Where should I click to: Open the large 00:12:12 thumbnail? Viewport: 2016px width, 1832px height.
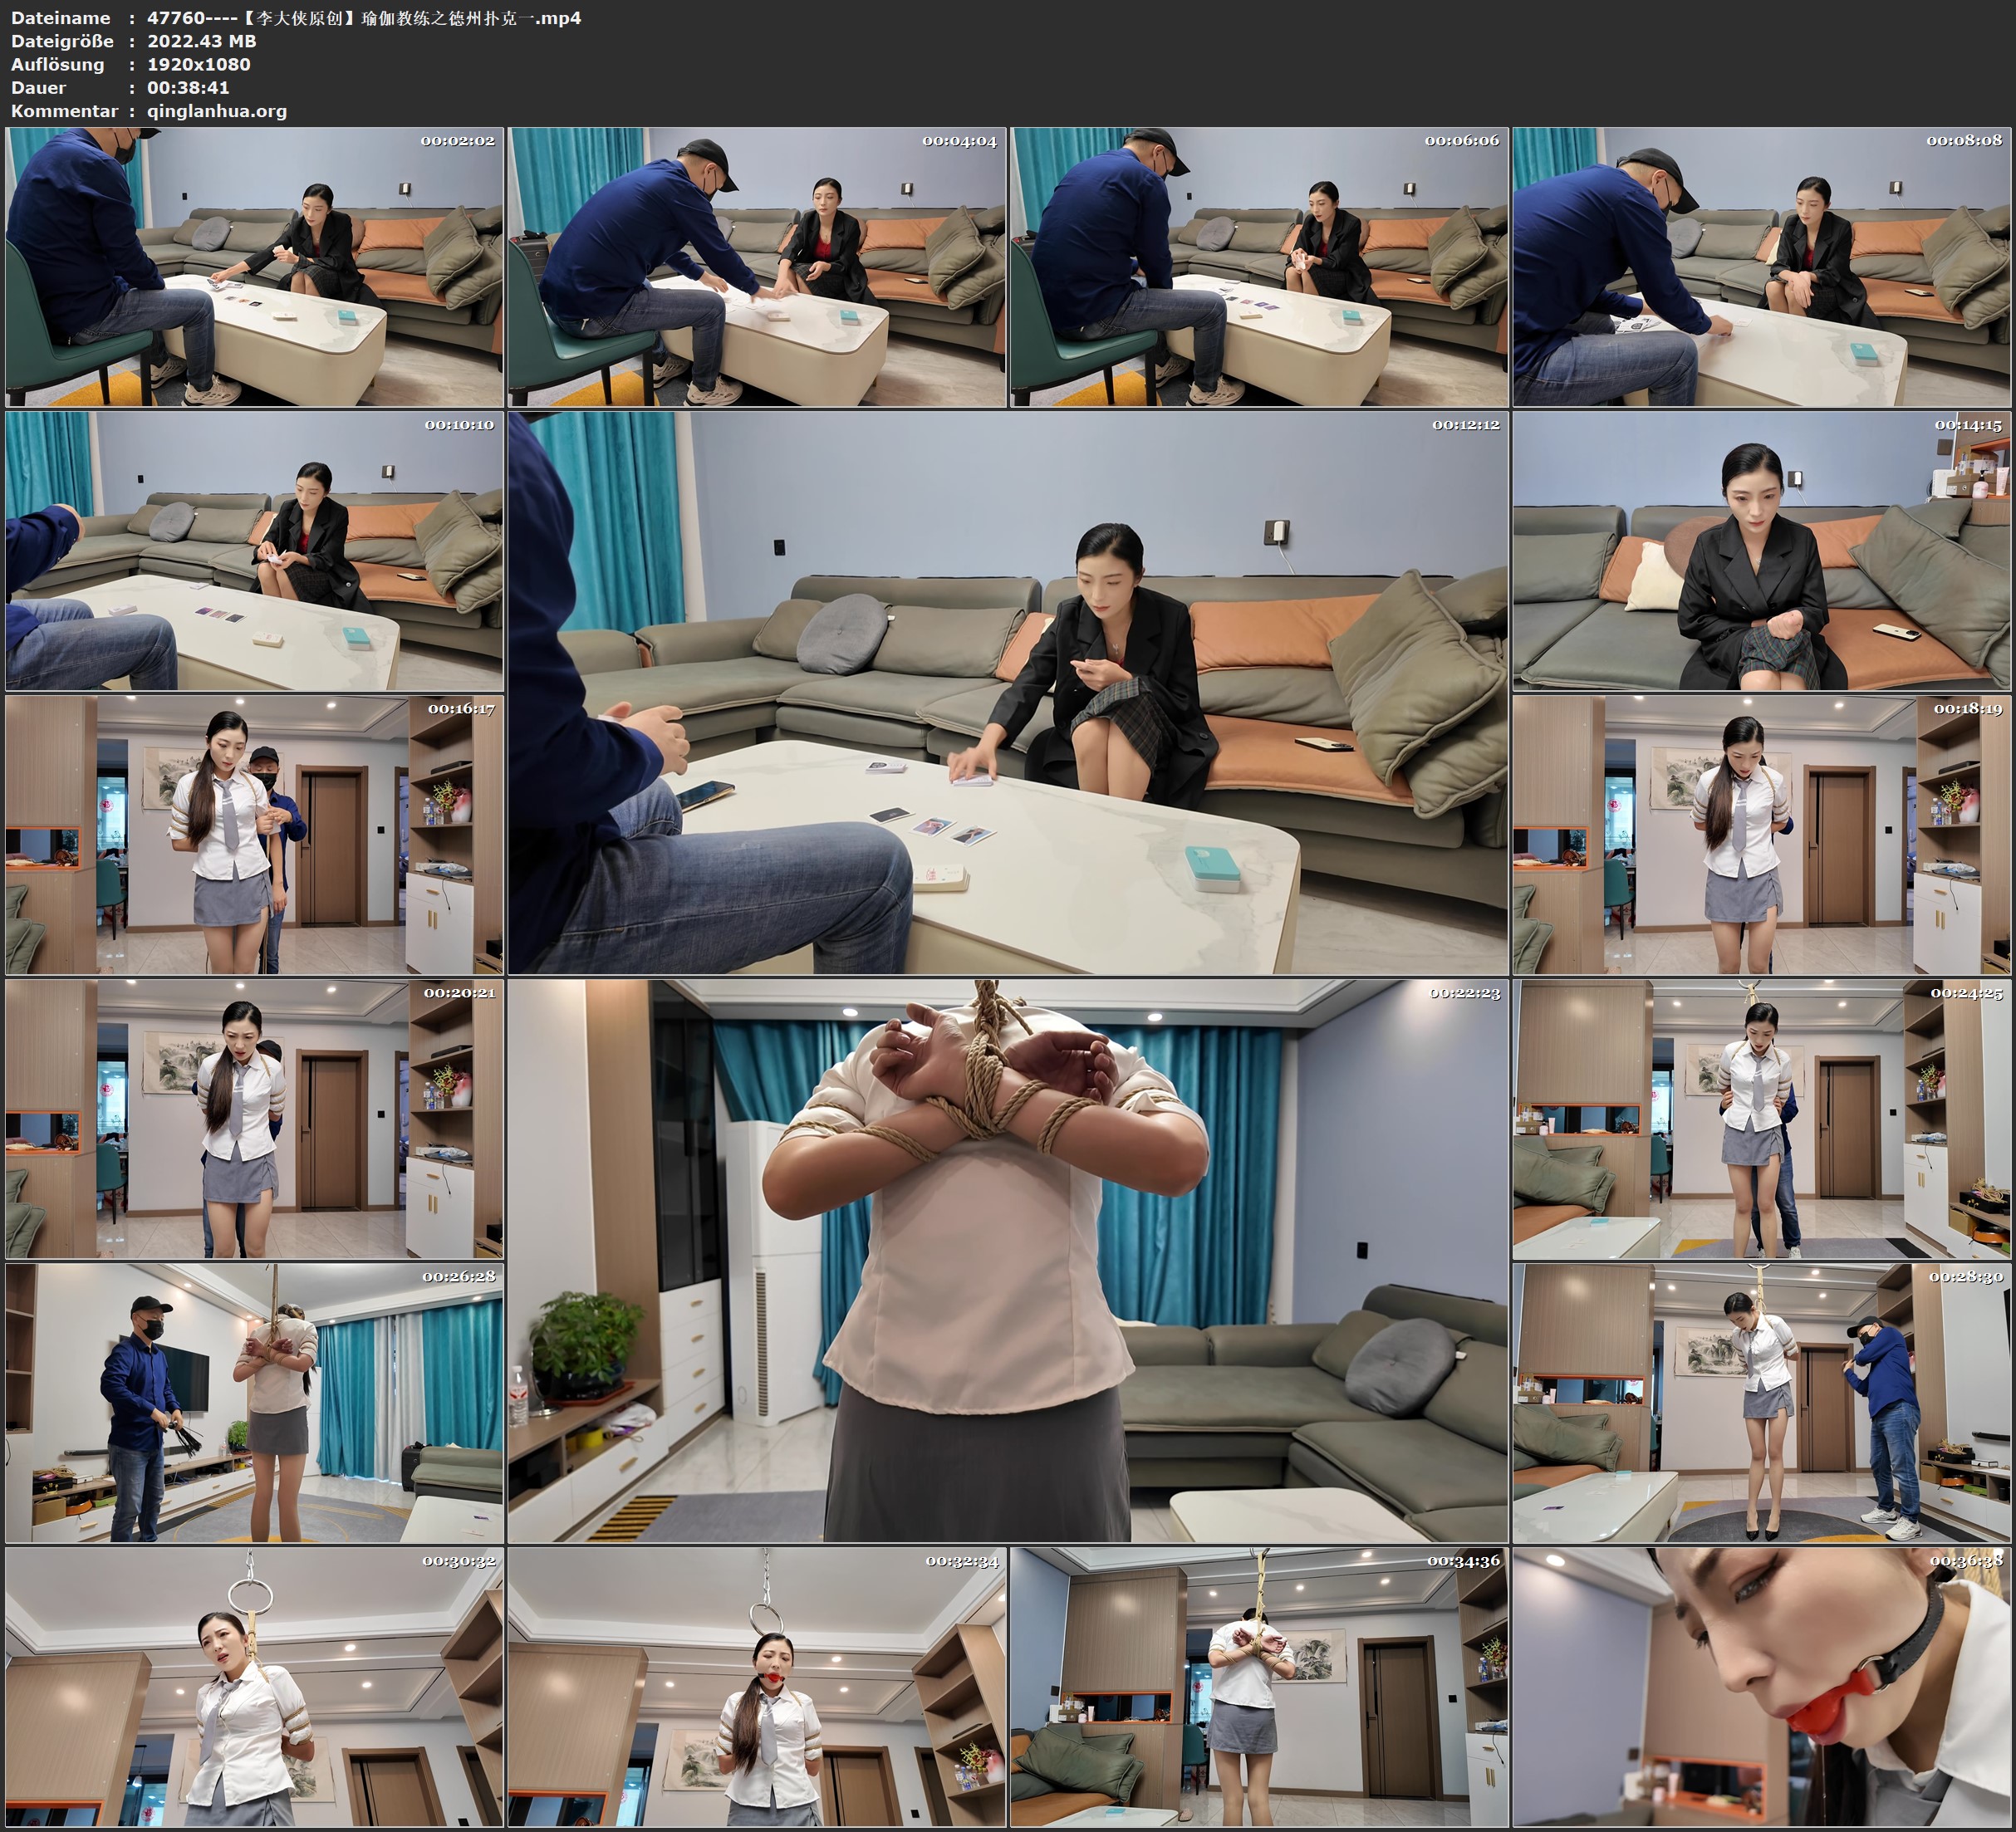tap(1008, 692)
